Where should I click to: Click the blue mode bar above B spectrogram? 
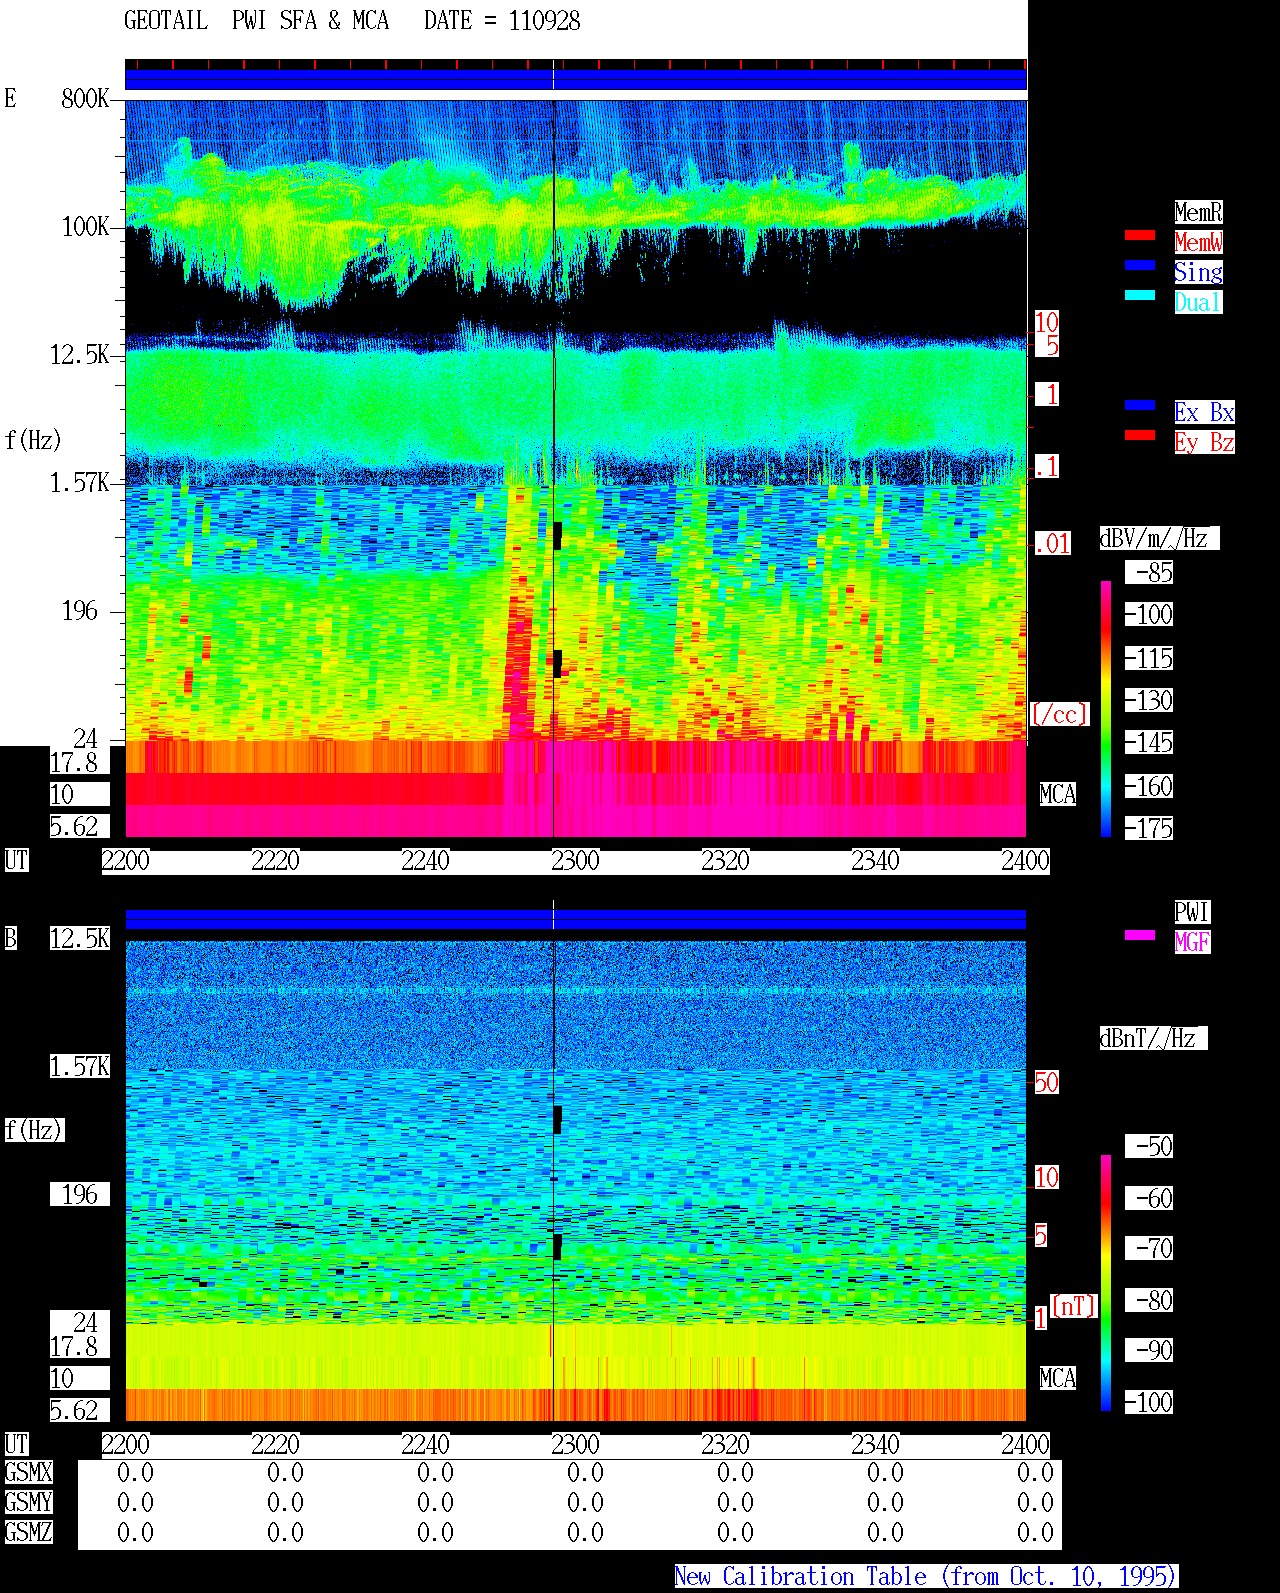coord(576,919)
